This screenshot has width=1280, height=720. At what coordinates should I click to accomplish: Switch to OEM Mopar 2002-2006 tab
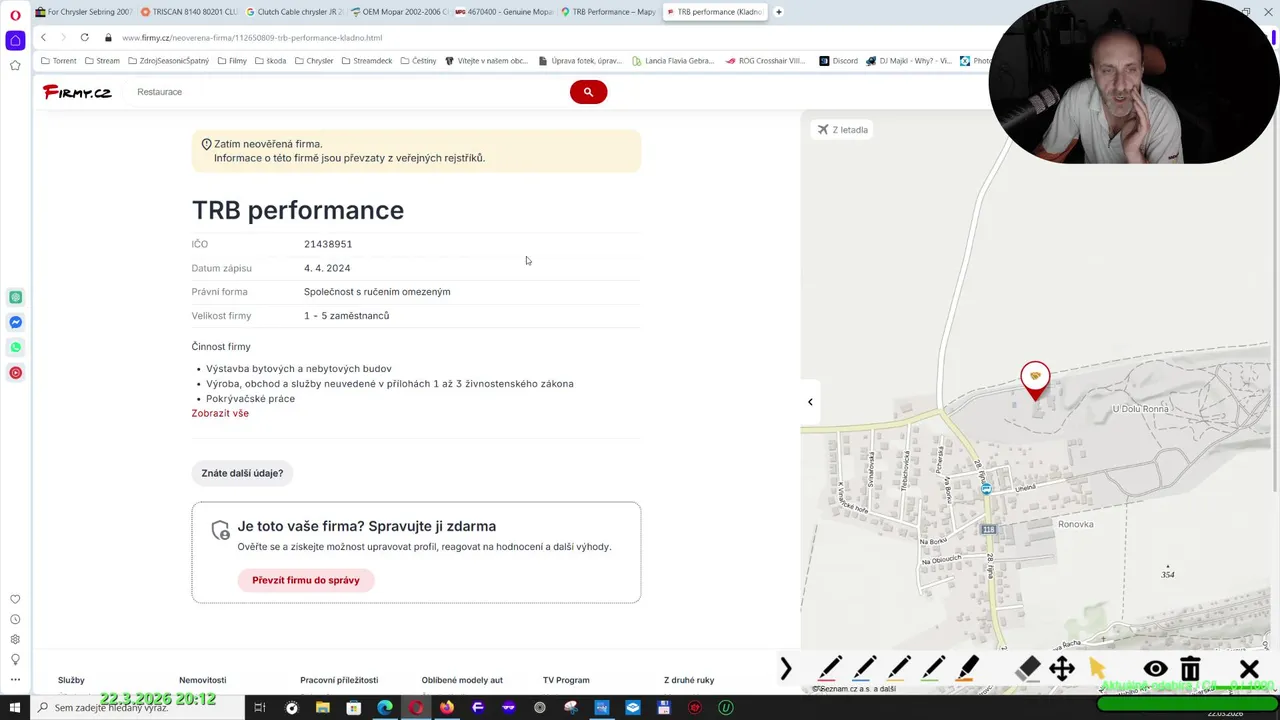pos(400,12)
